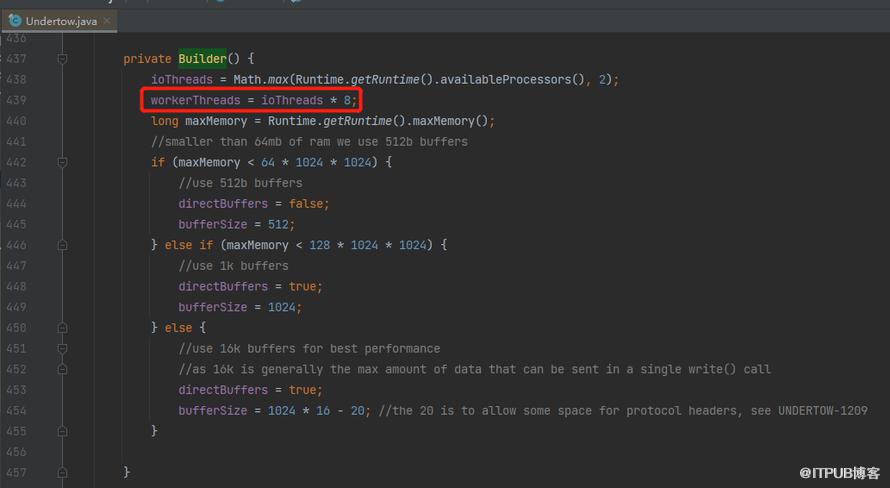Click the 'else if' keyword on line 446

(188, 245)
